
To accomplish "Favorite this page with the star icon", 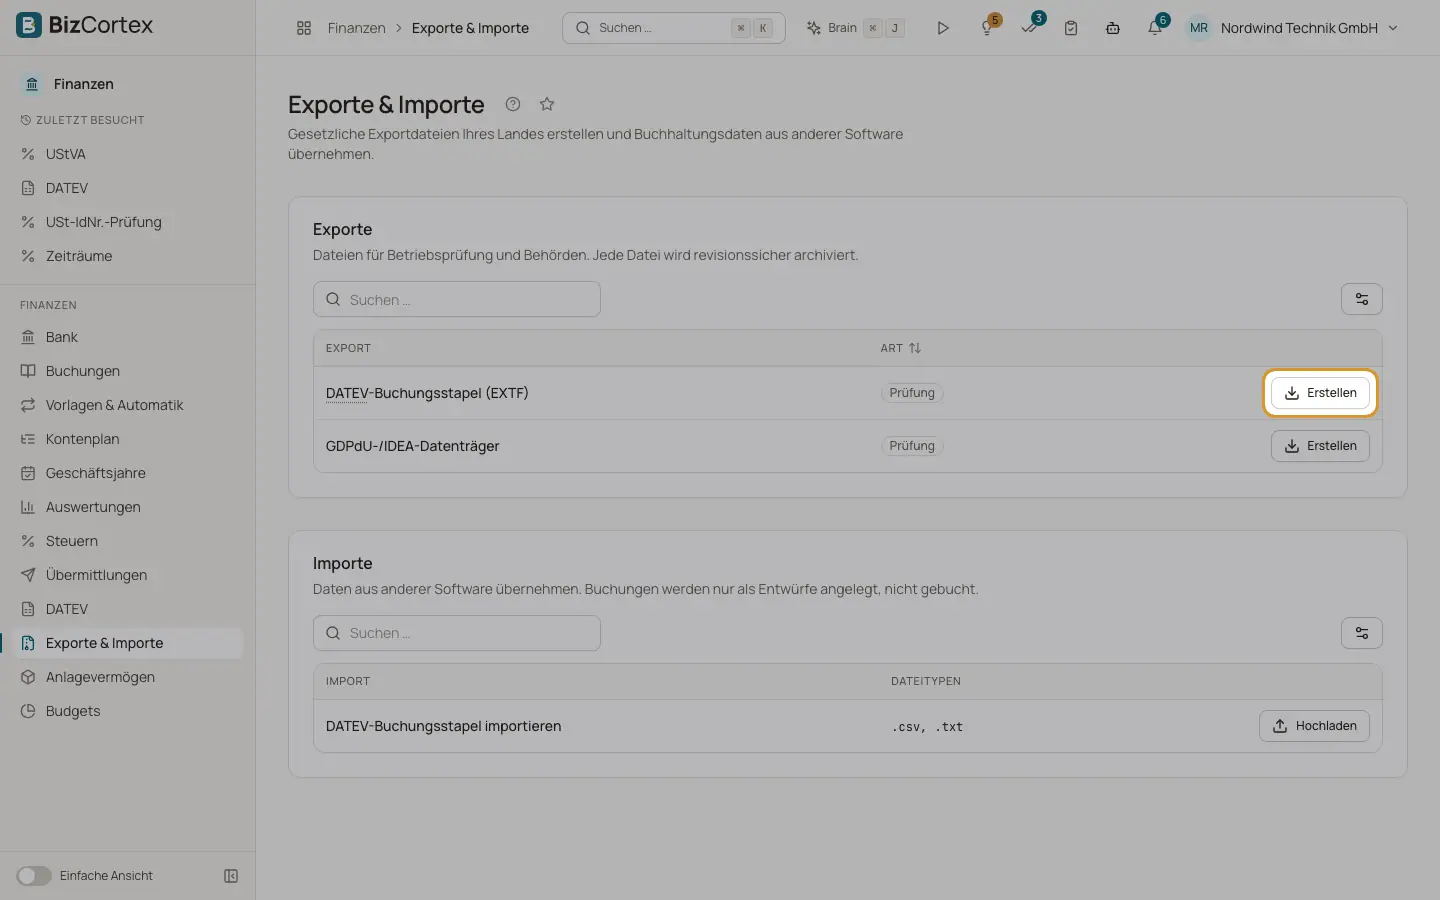I will [547, 104].
